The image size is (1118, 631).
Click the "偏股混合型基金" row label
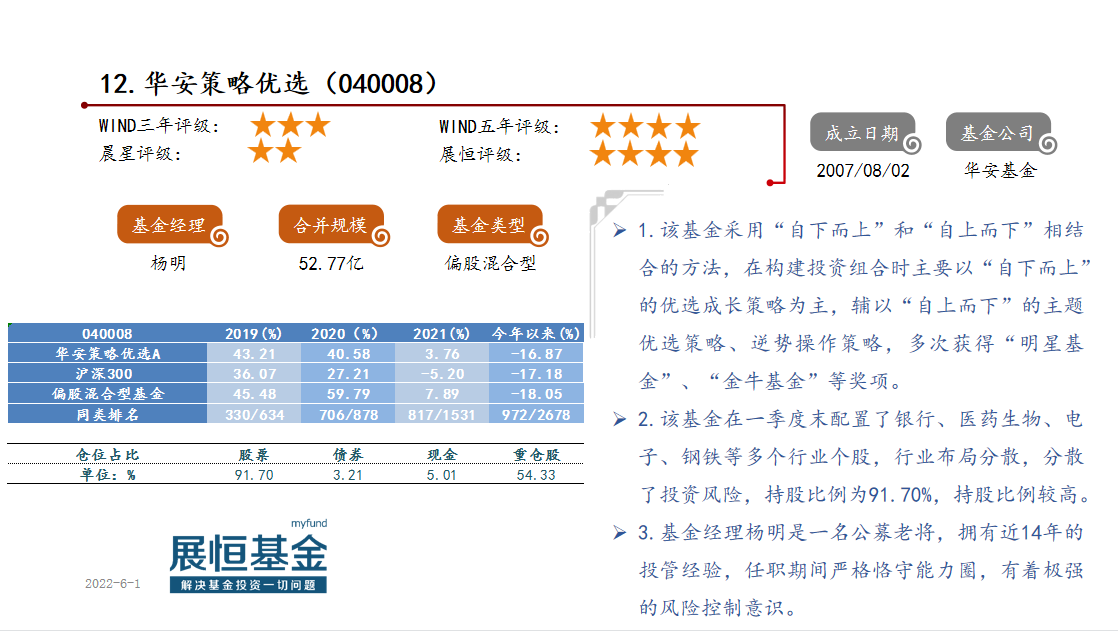[108, 394]
